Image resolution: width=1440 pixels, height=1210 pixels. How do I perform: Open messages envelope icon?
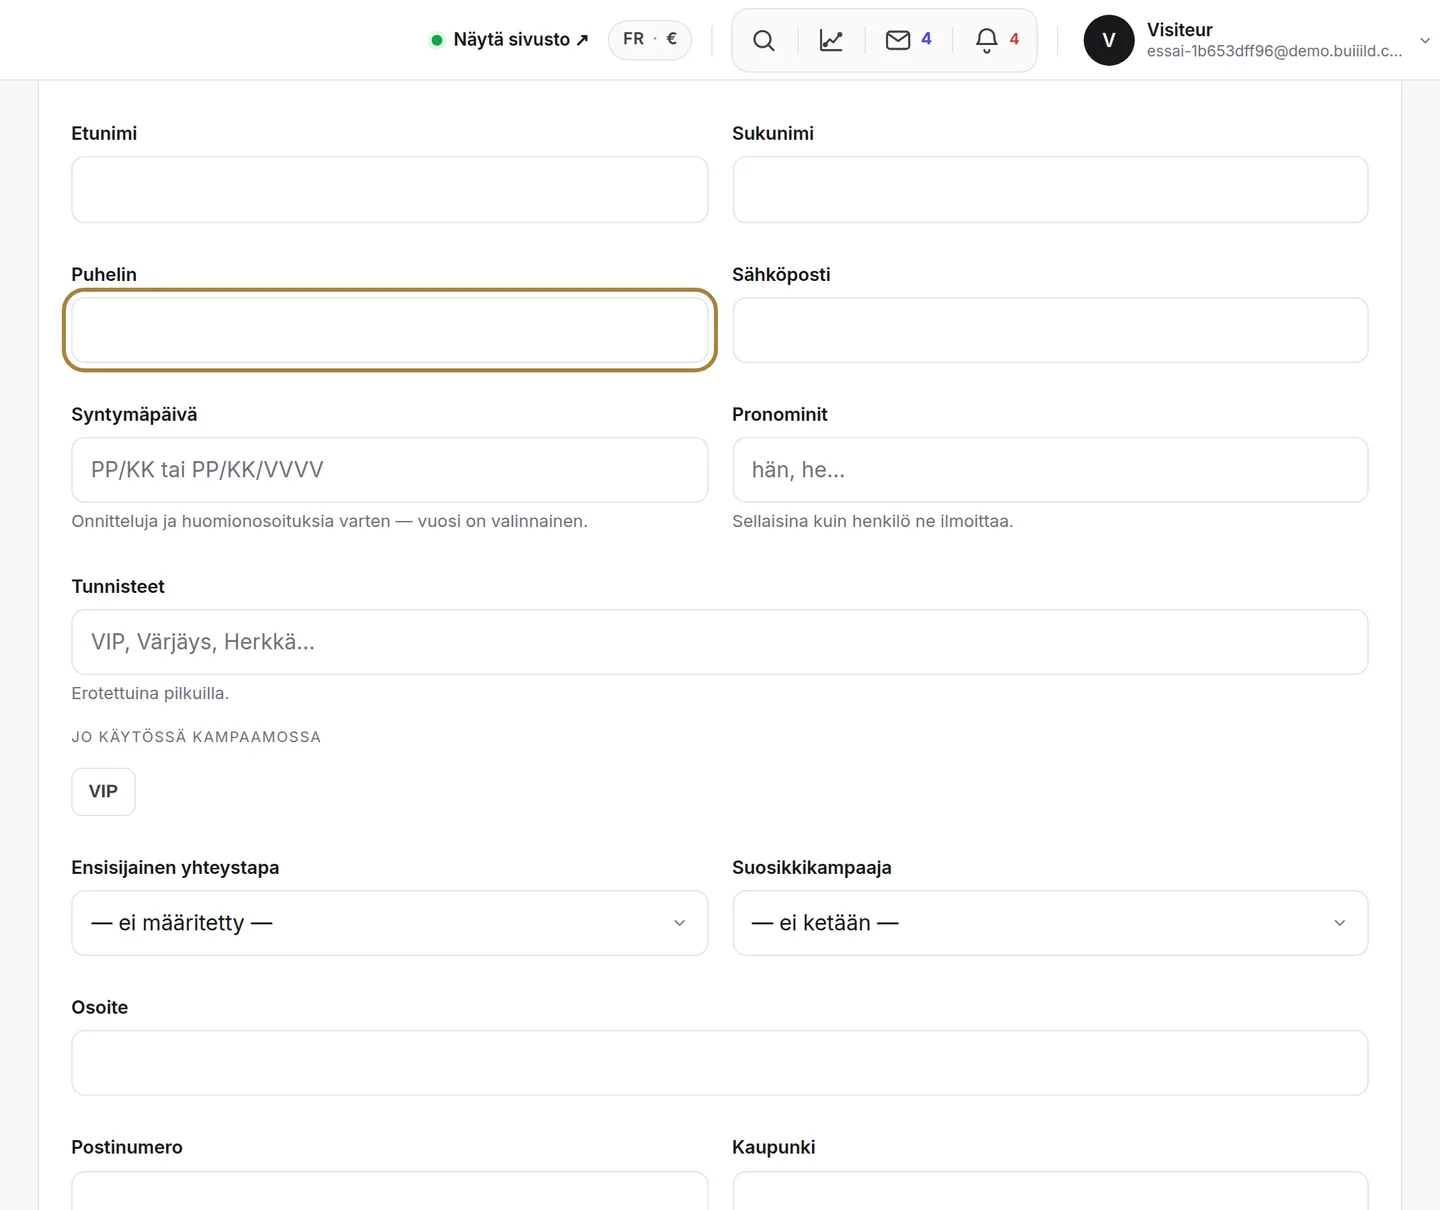point(908,40)
